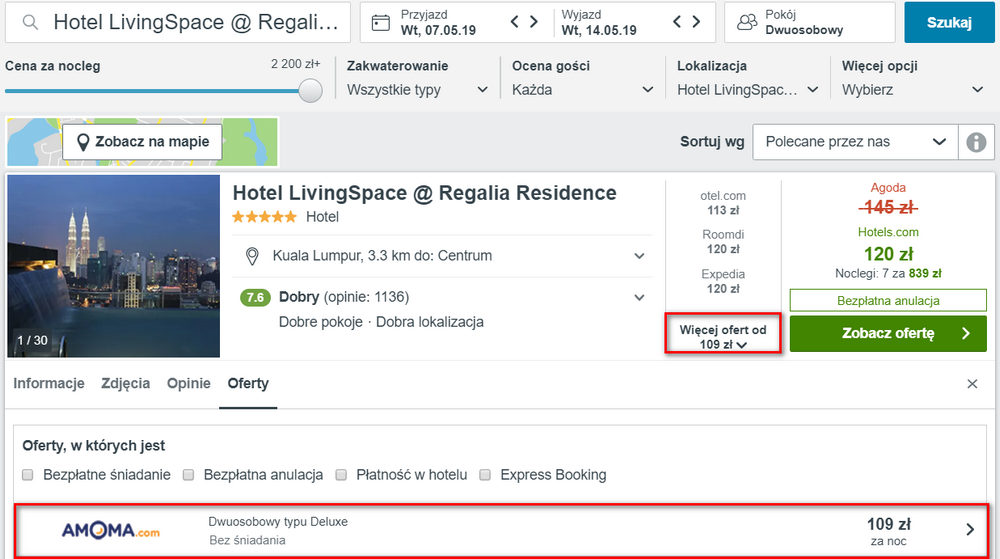Viewport: 1000px width, 559px height.
Task: Click the five-star hotel rating
Action: (x=264, y=217)
